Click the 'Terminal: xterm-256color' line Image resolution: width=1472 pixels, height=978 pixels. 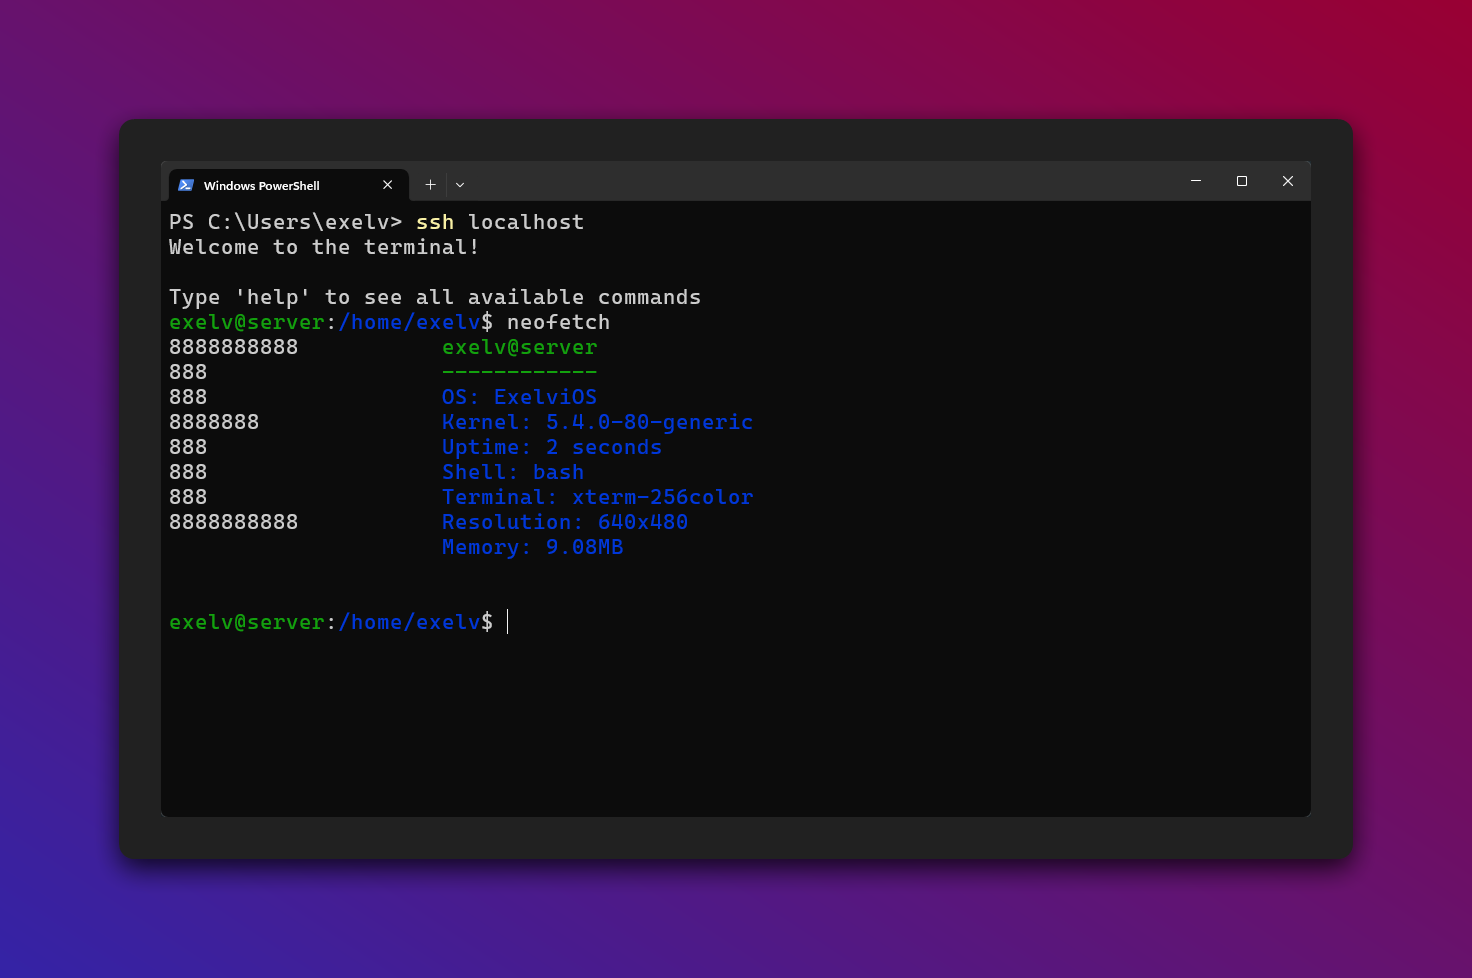point(597,497)
